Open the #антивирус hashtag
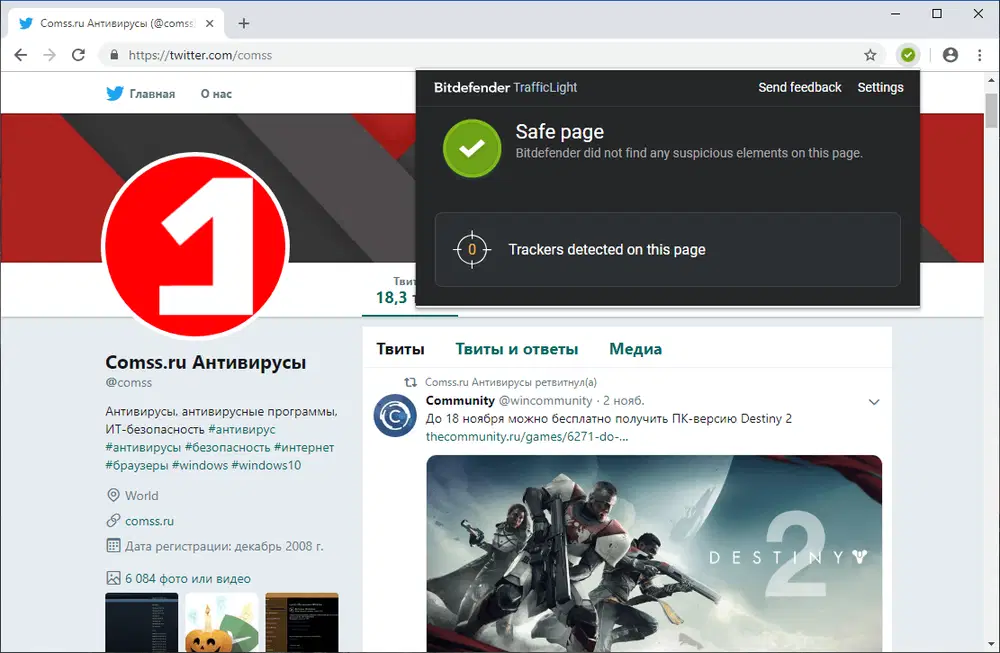This screenshot has width=1000, height=653. point(242,429)
